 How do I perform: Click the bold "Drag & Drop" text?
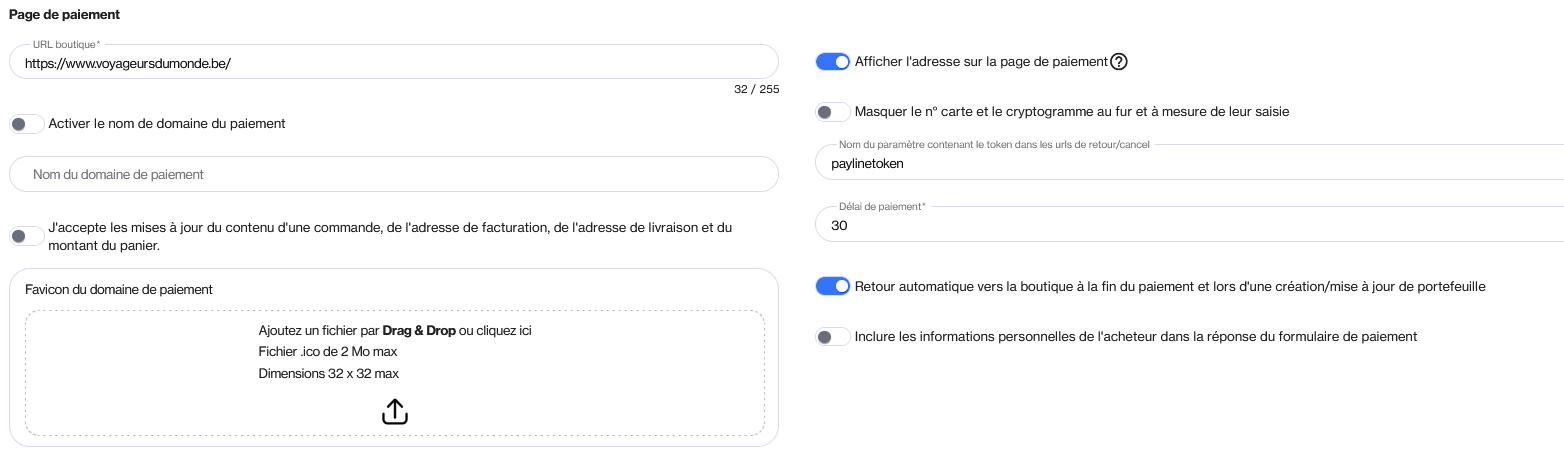point(419,330)
